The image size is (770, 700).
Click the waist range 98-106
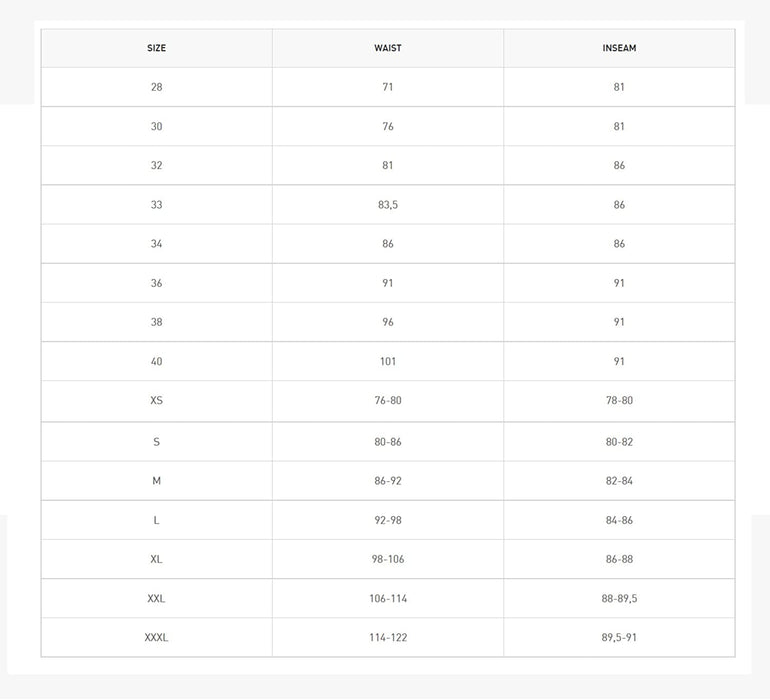click(388, 559)
